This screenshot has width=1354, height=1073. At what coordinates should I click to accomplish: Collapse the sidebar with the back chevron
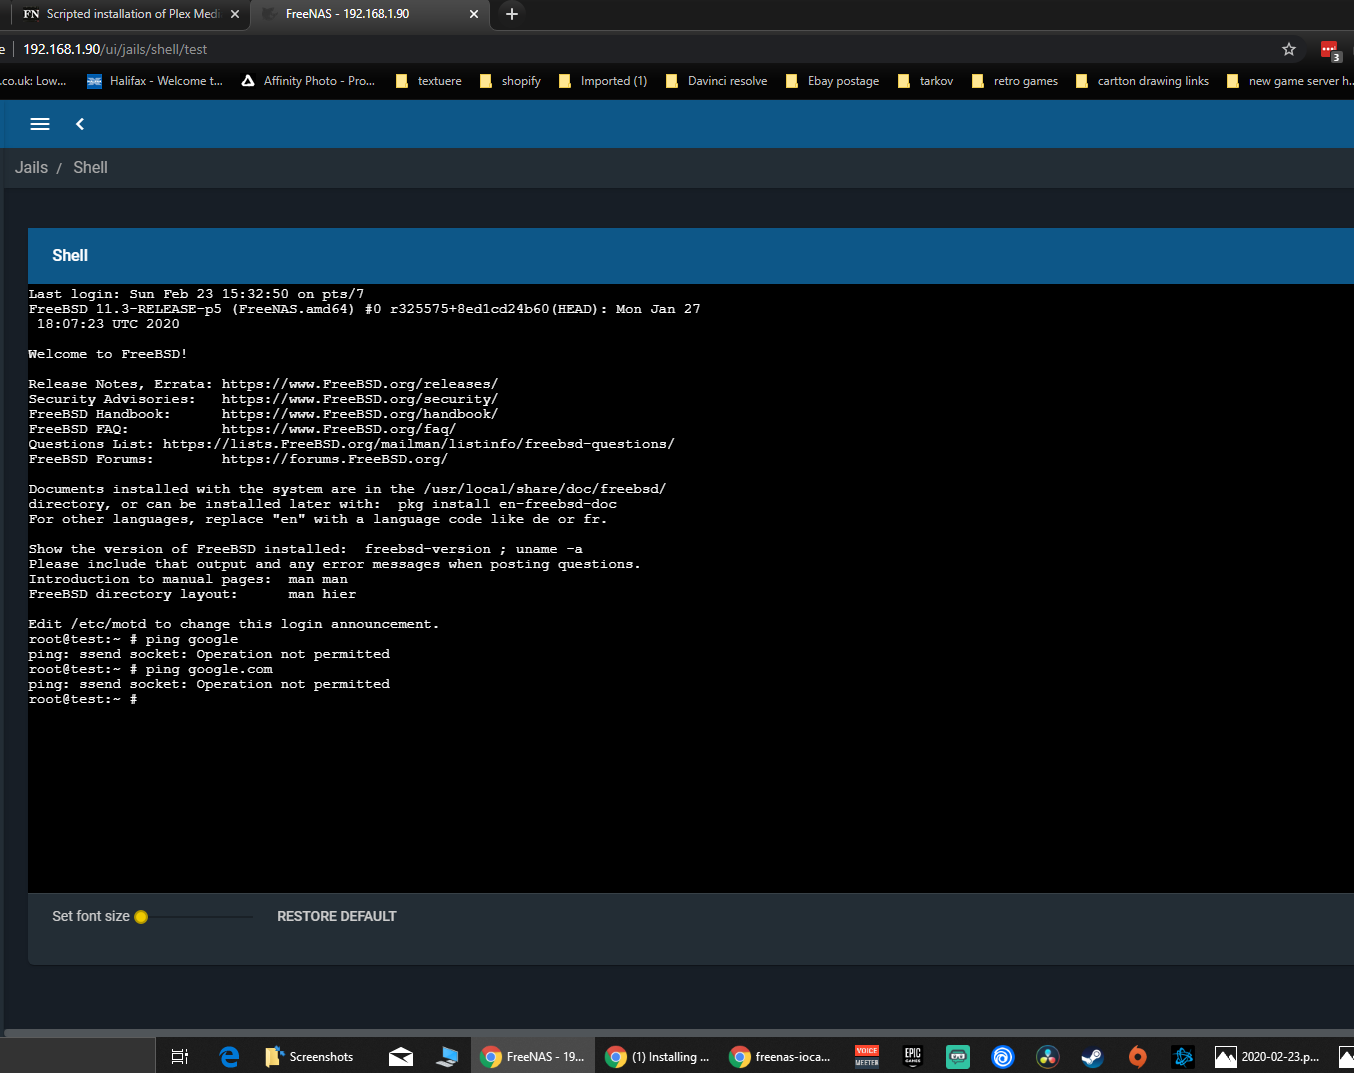(80, 124)
